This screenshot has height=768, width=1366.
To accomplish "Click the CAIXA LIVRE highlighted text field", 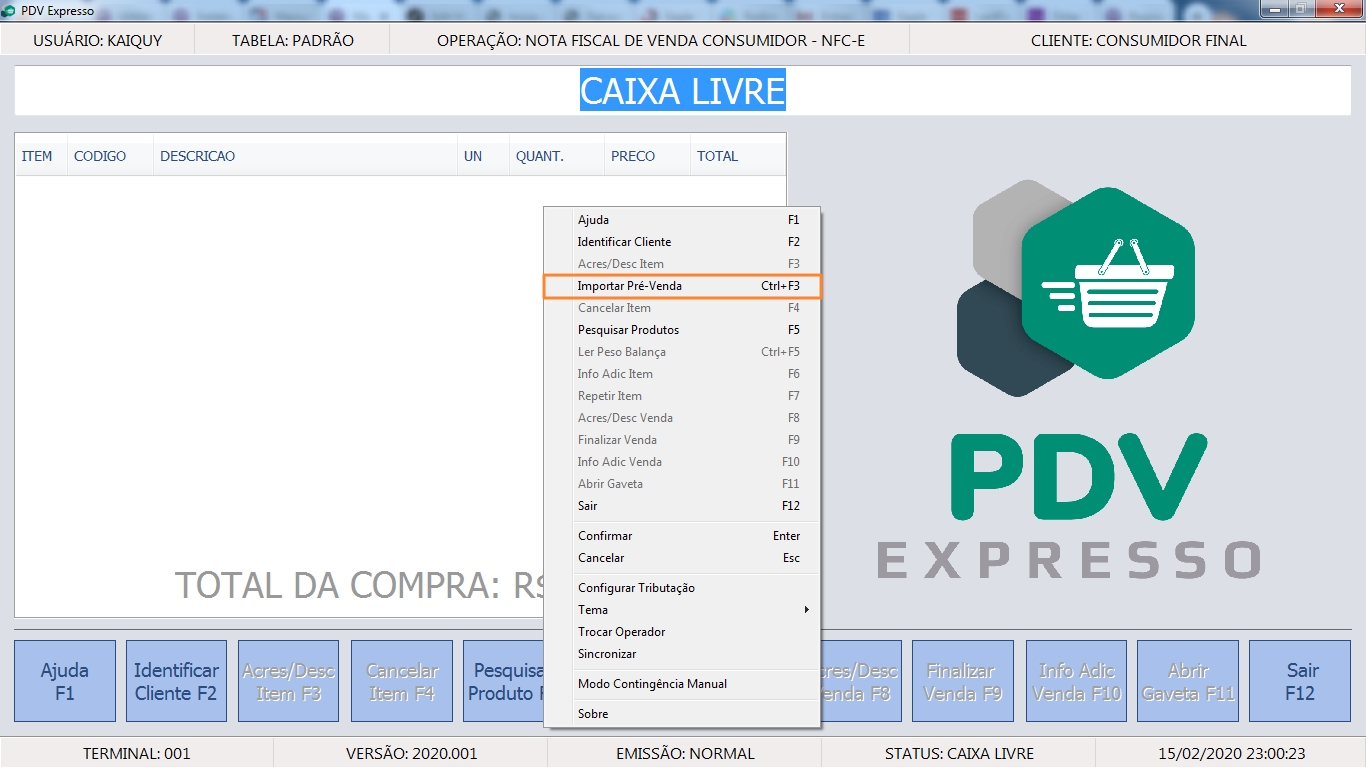I will click(683, 91).
